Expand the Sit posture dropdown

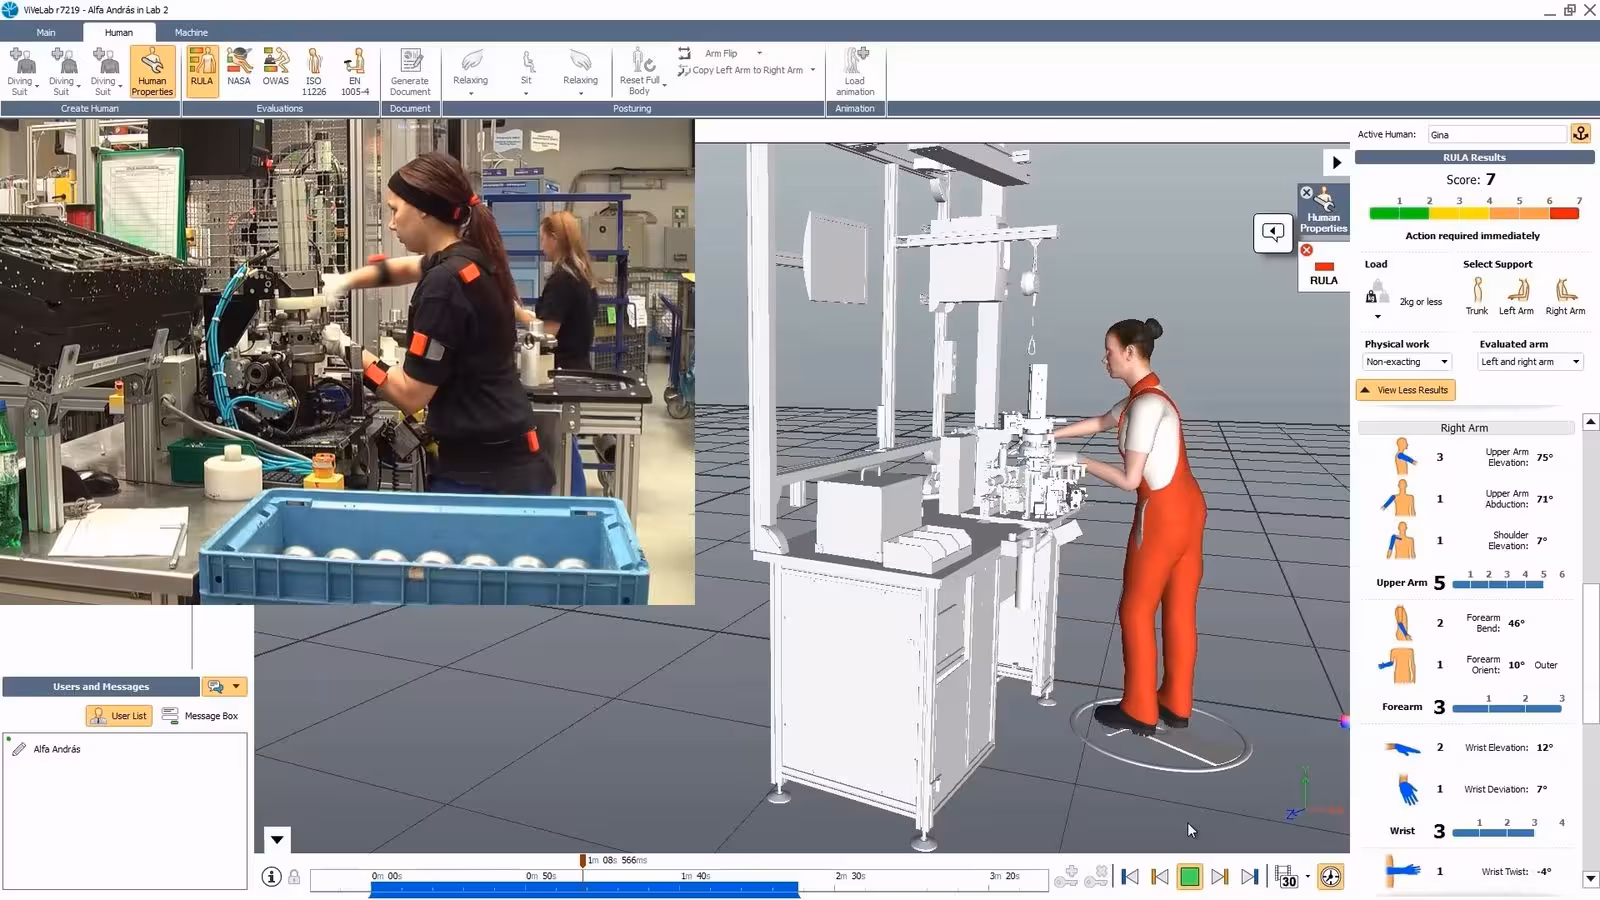pyautogui.click(x=526, y=94)
